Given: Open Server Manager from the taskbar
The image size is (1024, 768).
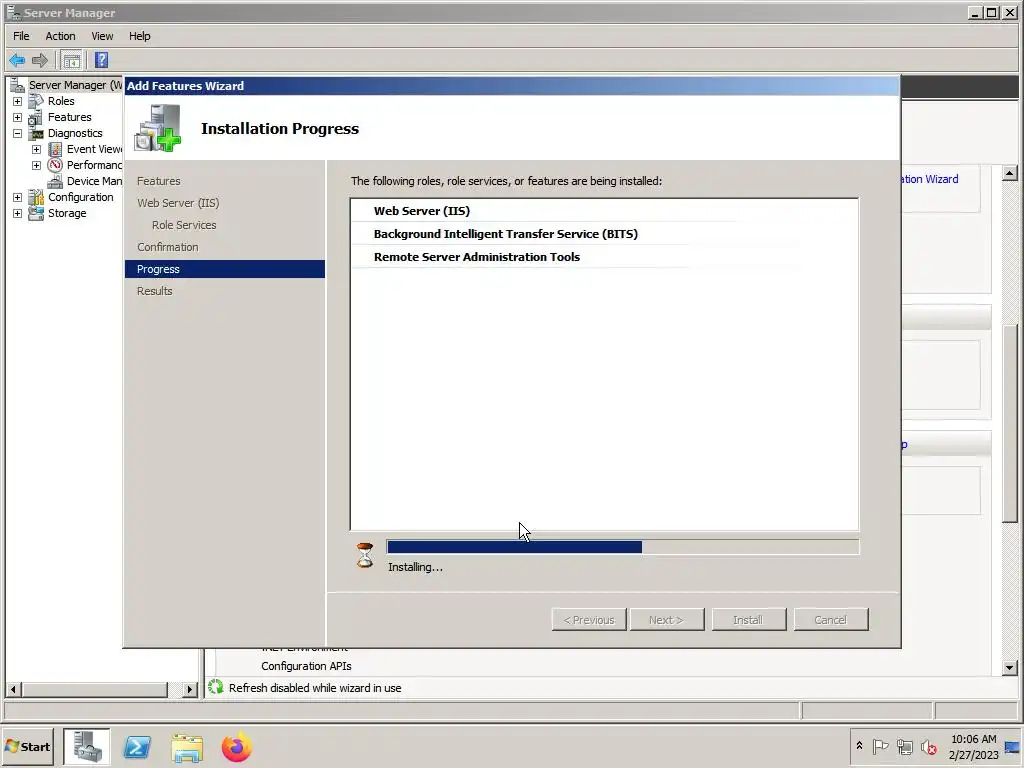Looking at the screenshot, I should pos(87,747).
